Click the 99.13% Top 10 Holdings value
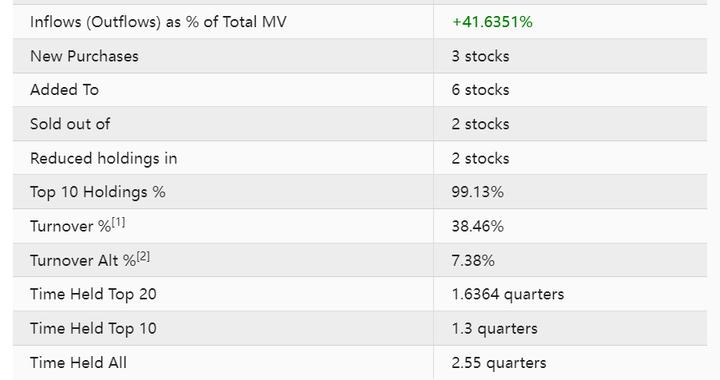Screen dimensions: 720x380 pyautogui.click(x=478, y=192)
